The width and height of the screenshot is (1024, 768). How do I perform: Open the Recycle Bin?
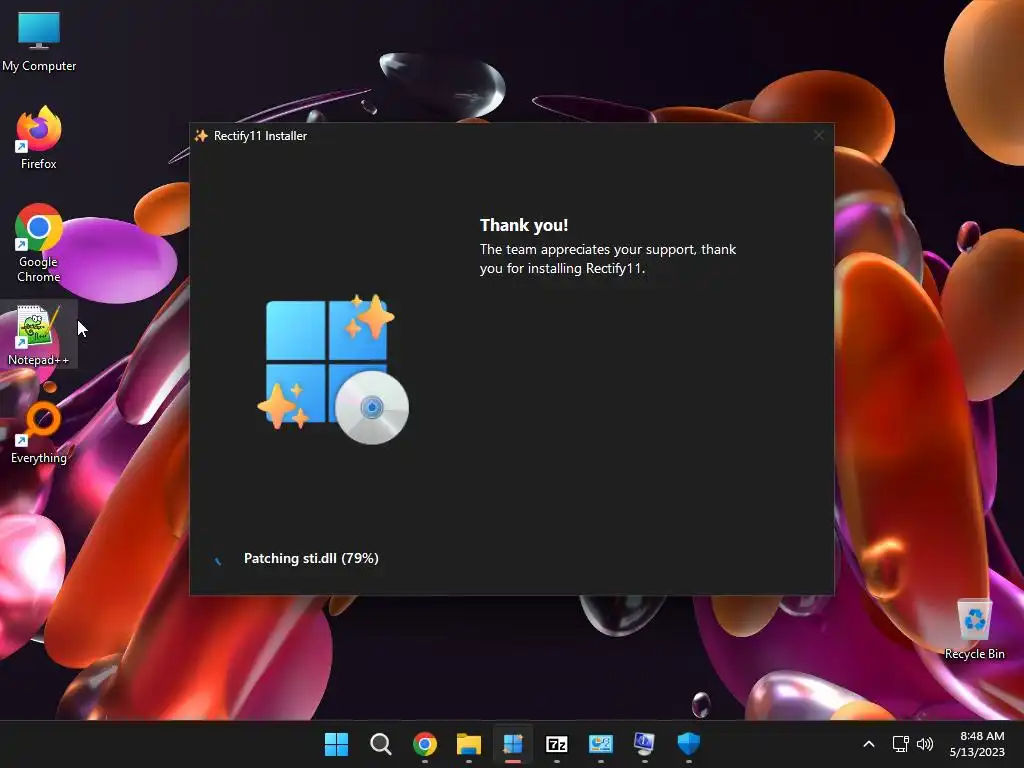(x=974, y=630)
